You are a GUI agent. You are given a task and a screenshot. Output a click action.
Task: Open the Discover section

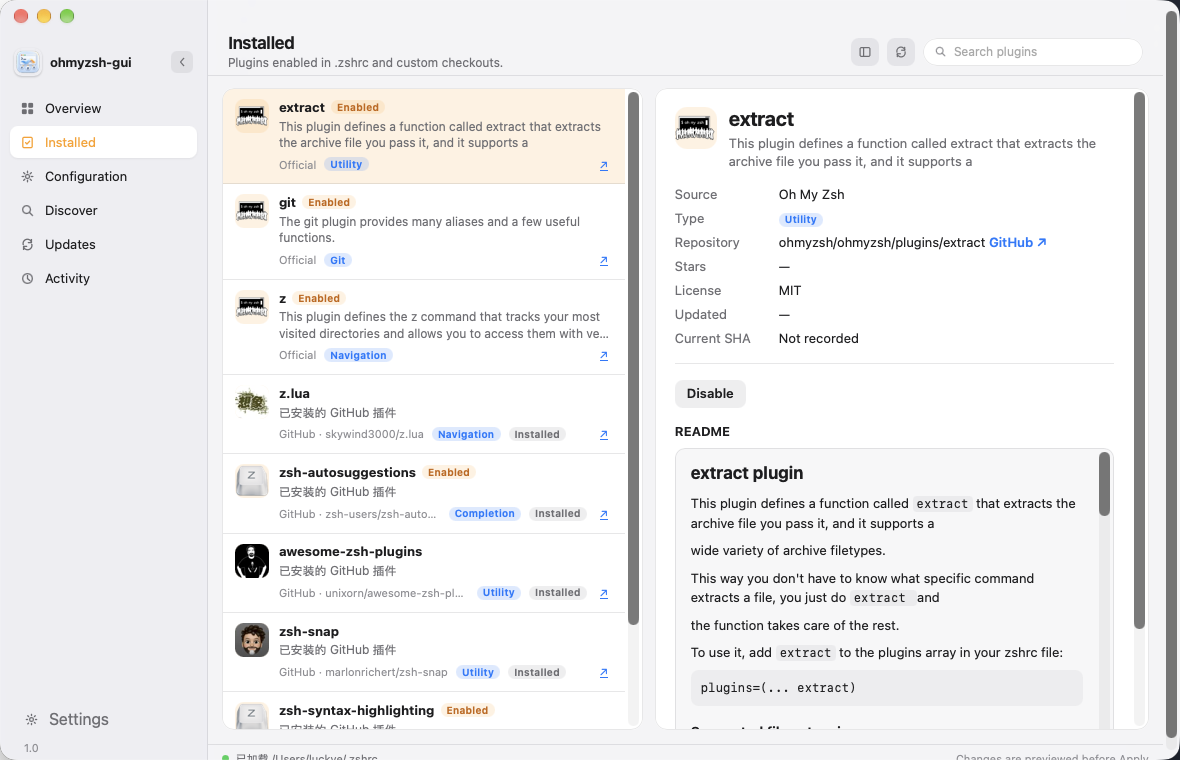pos(103,210)
